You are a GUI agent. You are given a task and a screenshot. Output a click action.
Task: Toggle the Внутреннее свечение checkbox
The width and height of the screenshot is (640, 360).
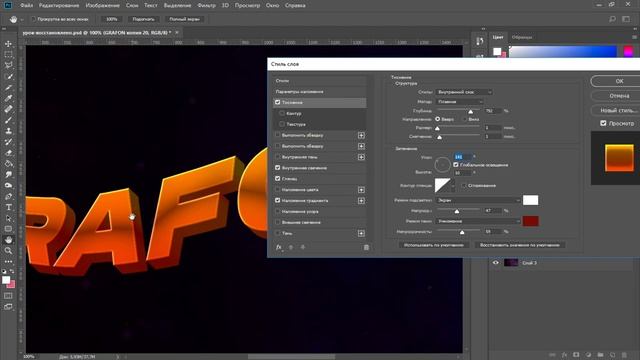coord(278,168)
